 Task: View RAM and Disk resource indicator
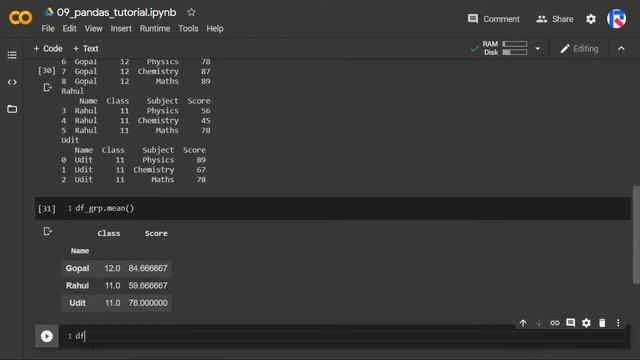point(504,48)
